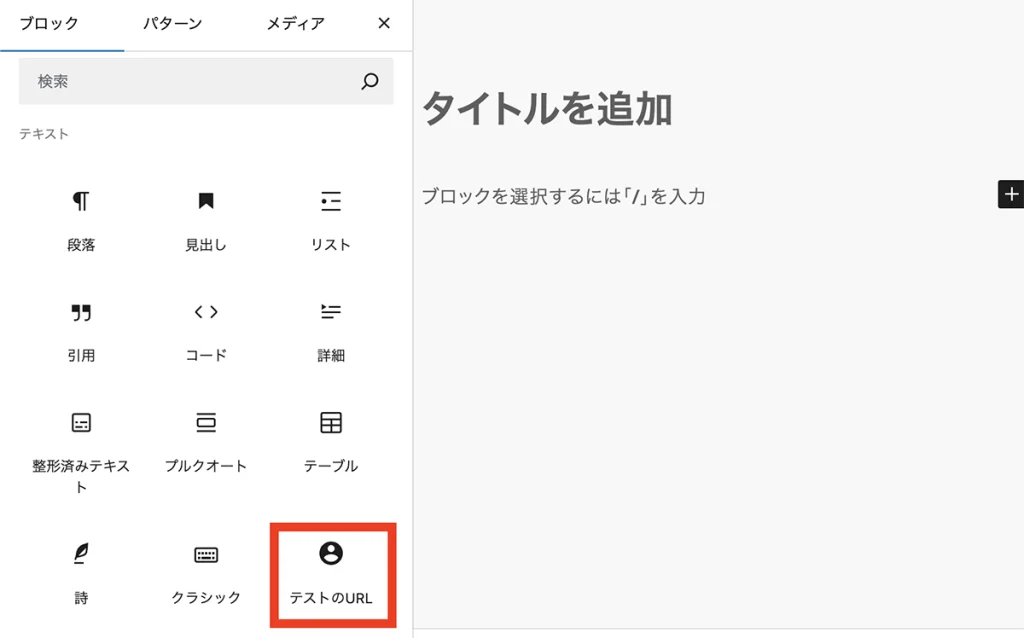Click the search magnifier icon
This screenshot has width=1024, height=638.
369,81
